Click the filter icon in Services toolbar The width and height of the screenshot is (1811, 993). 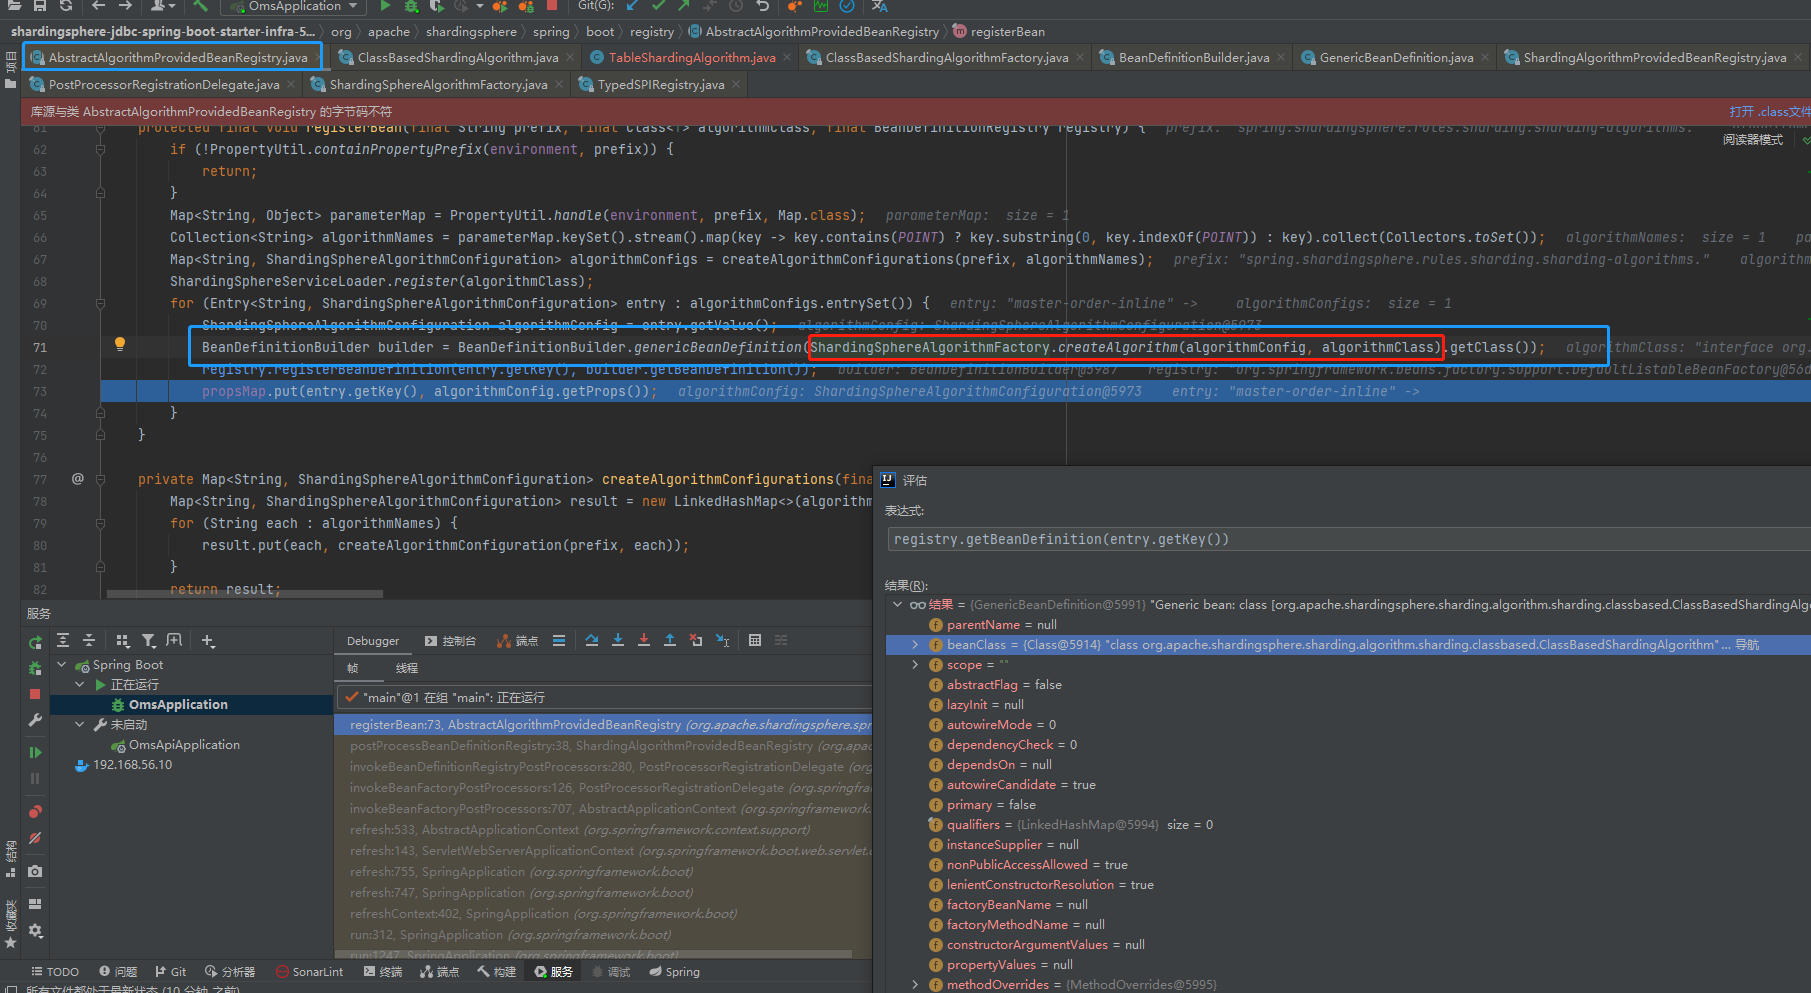coord(149,641)
